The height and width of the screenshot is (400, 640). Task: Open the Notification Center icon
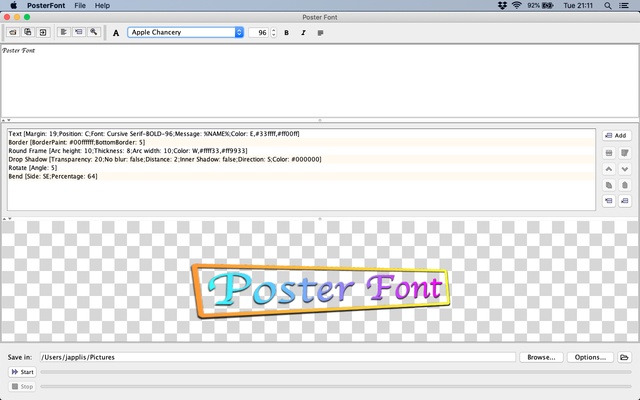tap(624, 5)
